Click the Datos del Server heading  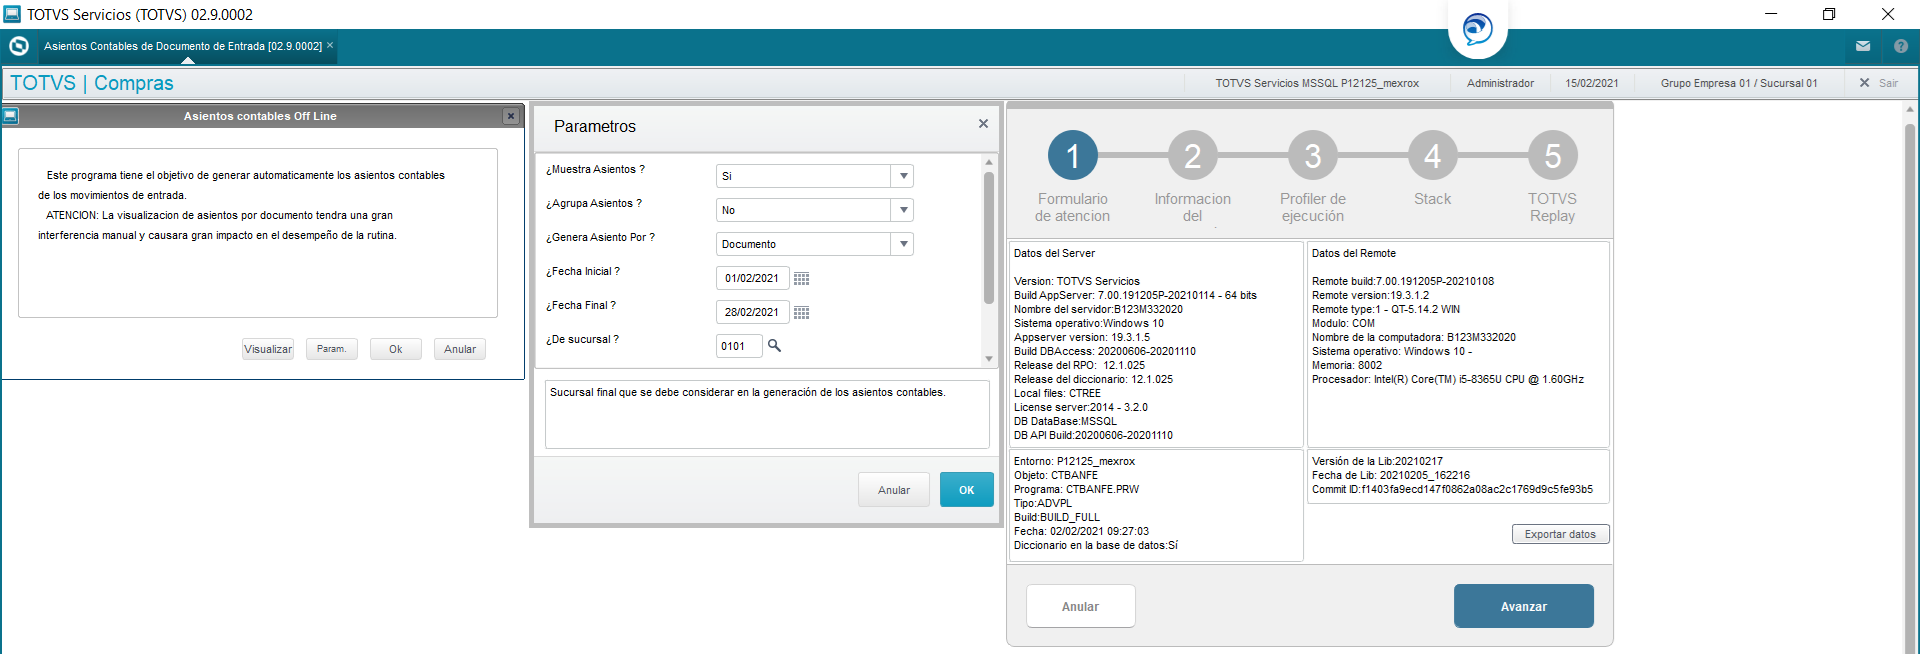coord(1054,254)
